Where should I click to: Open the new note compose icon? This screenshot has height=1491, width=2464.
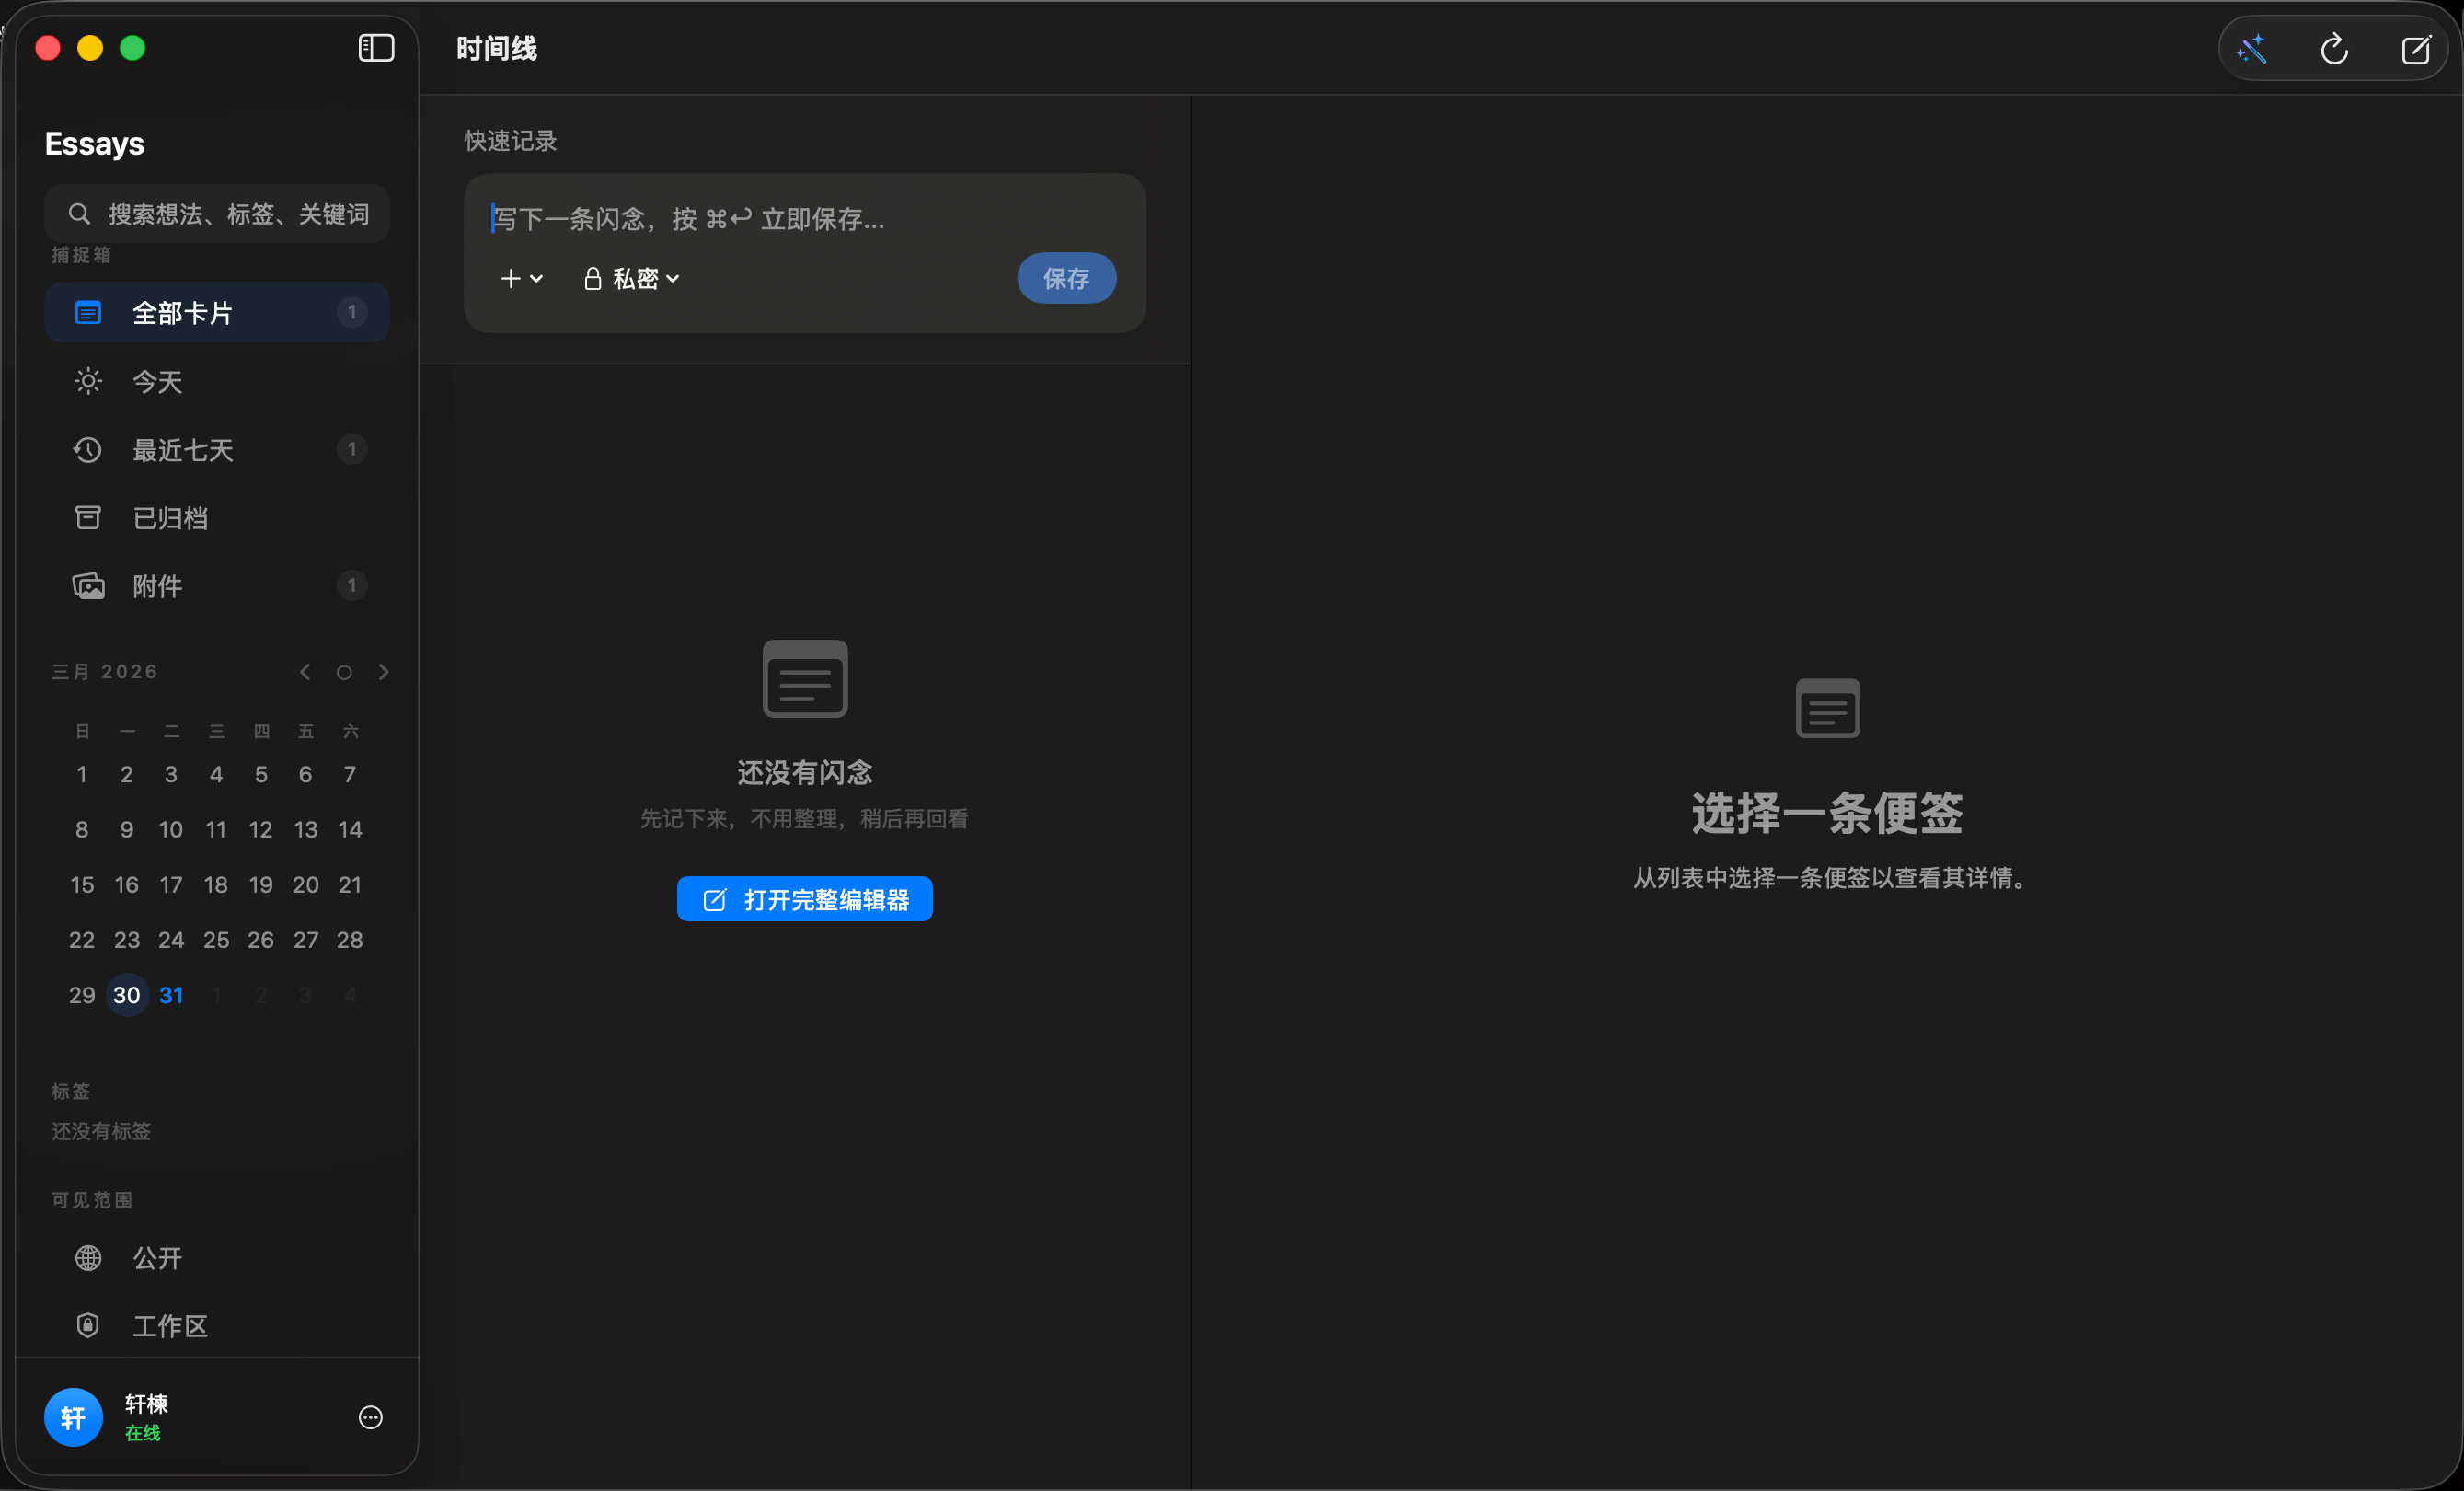click(x=2417, y=48)
